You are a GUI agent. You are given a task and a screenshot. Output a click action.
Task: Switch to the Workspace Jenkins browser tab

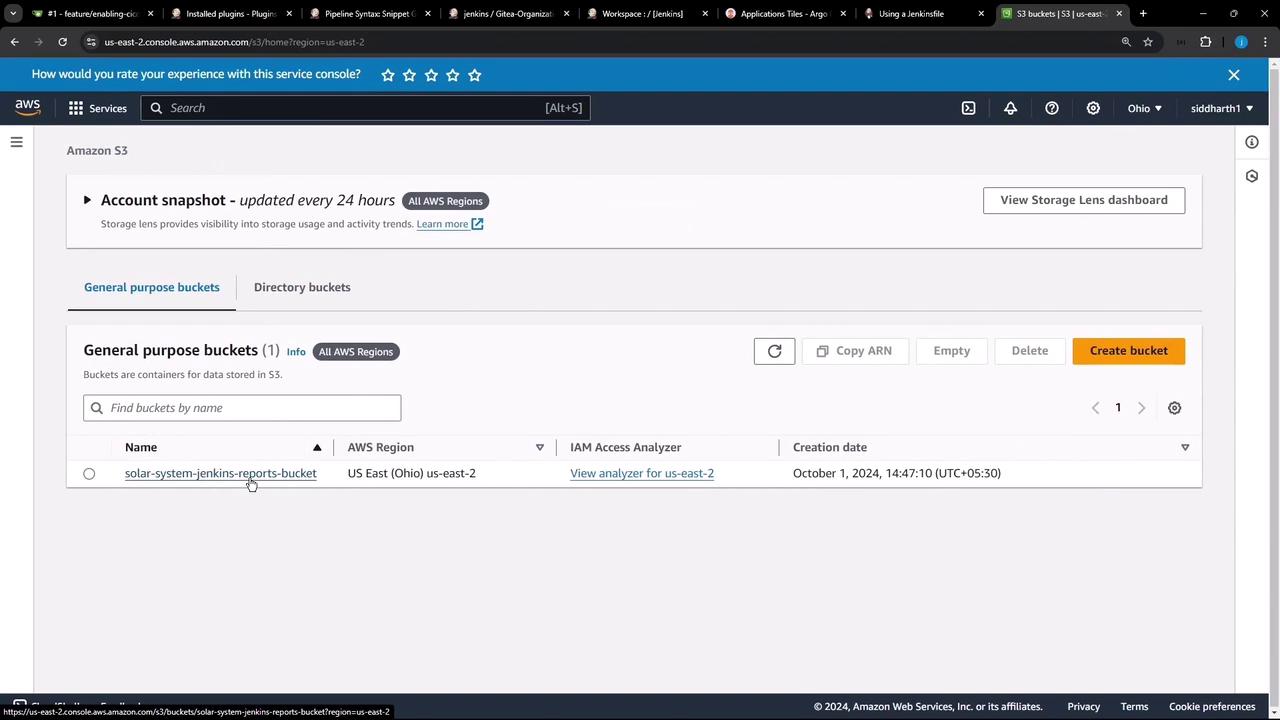coord(646,14)
